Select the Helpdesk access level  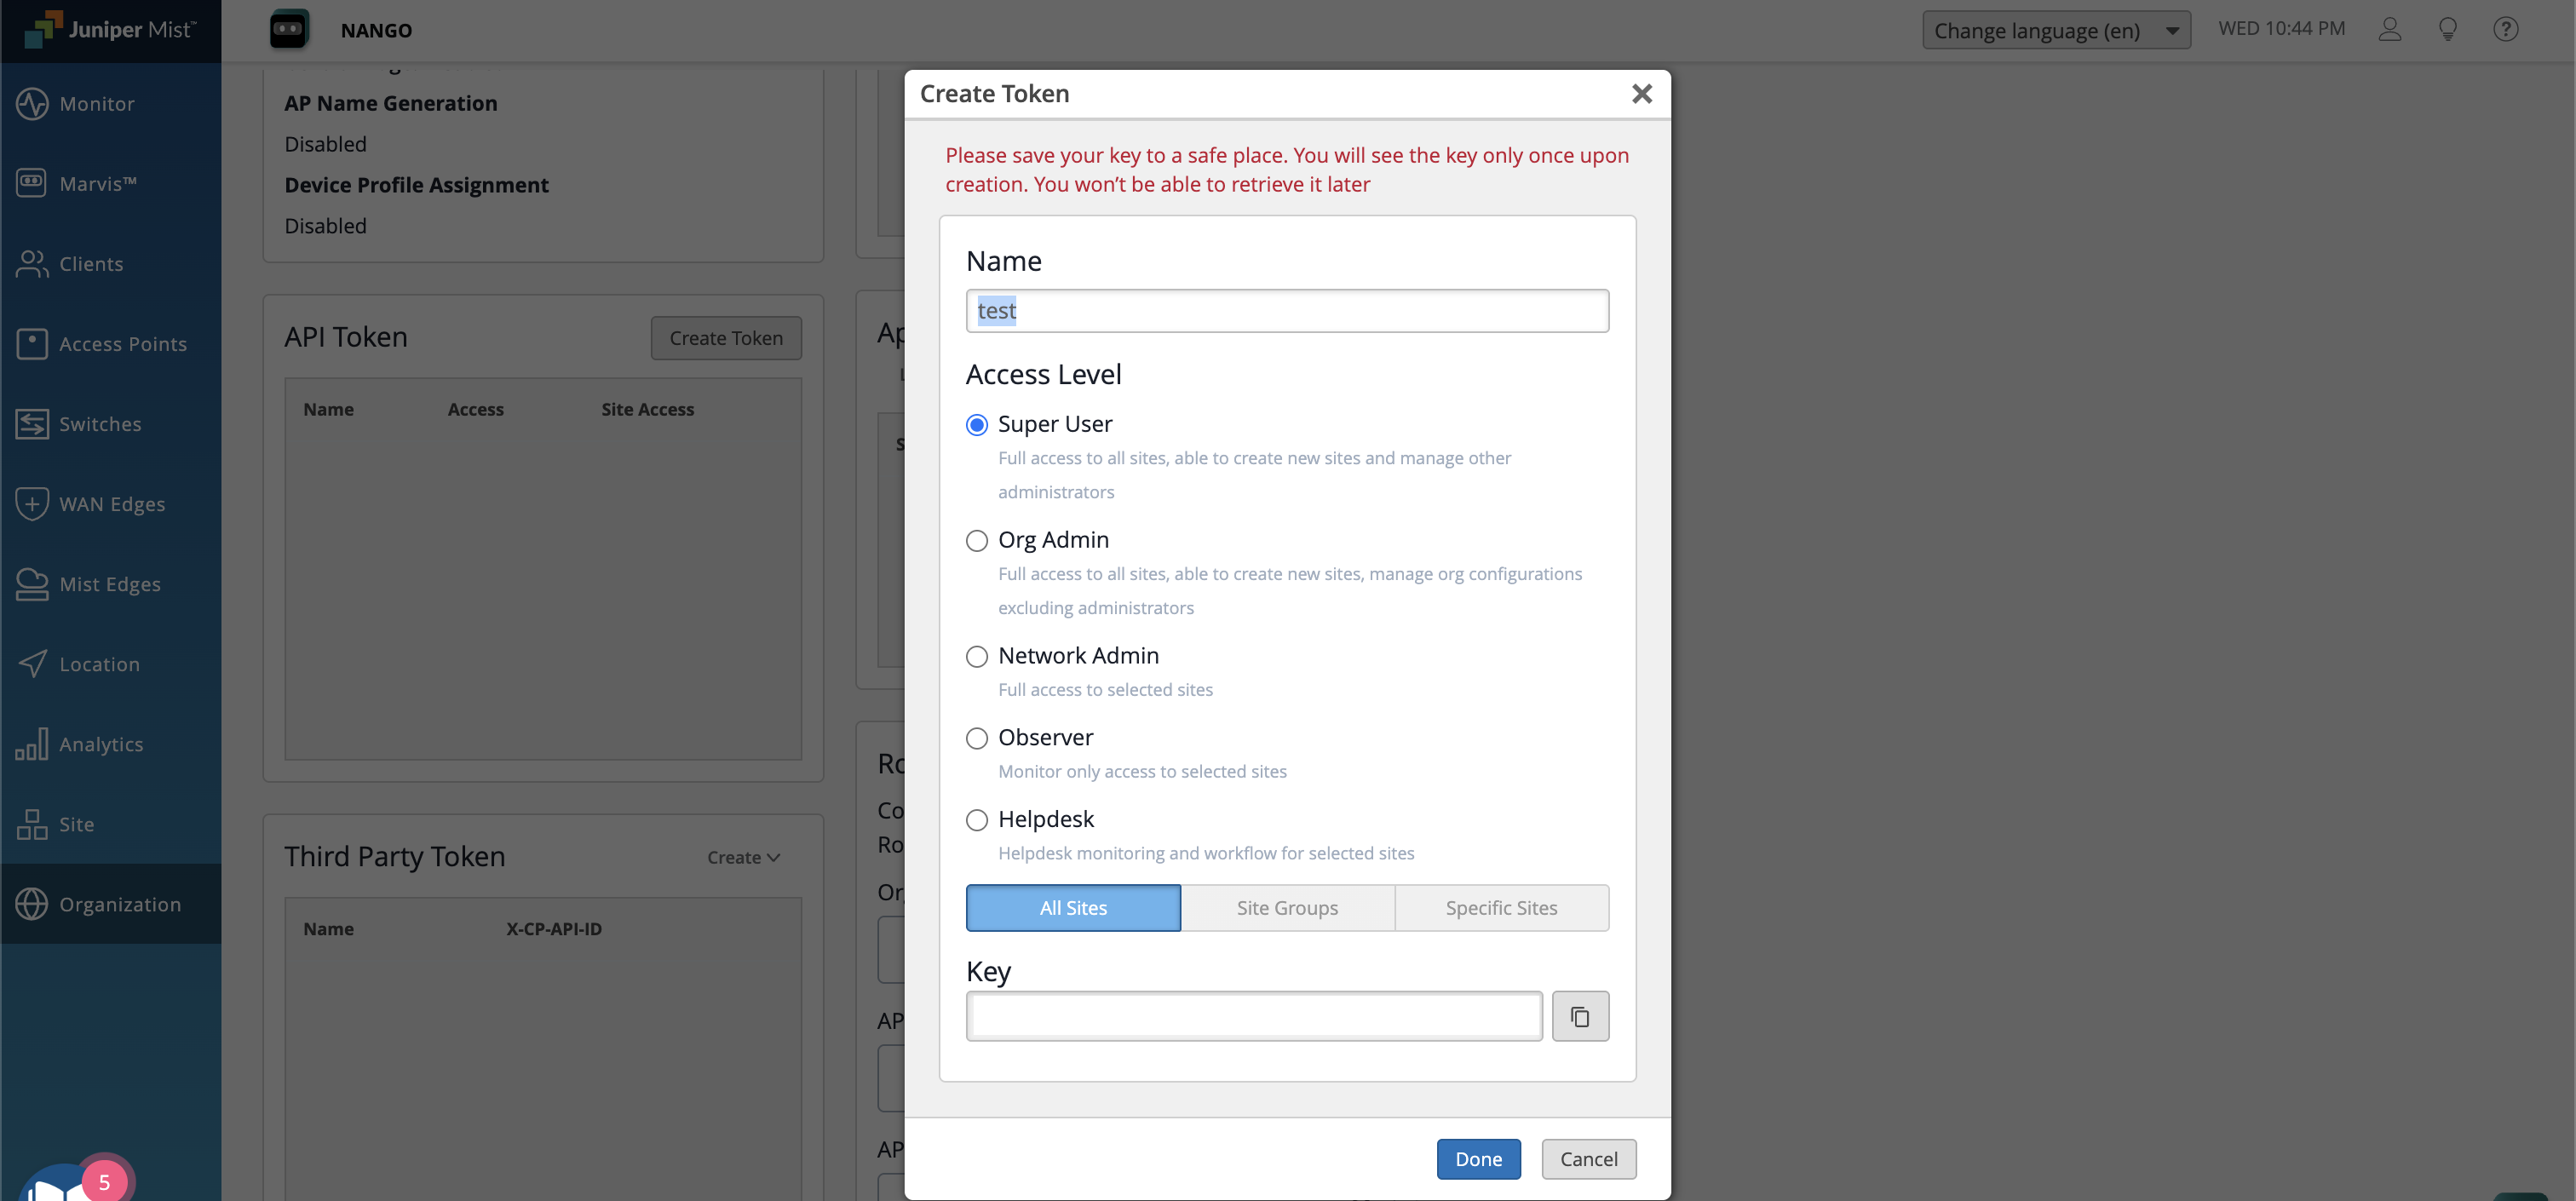point(976,820)
